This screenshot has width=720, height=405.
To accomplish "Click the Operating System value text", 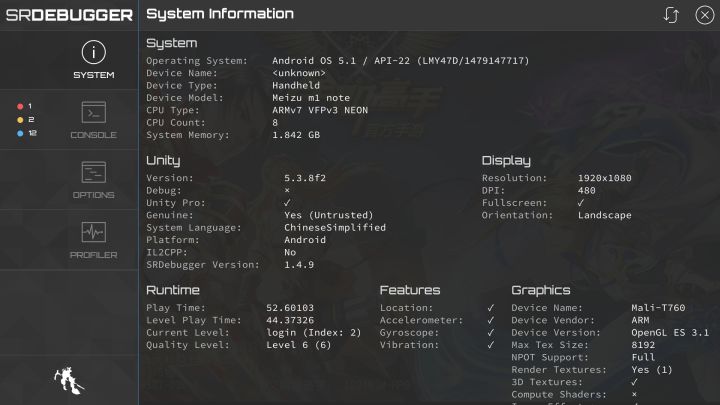I will [400, 61].
